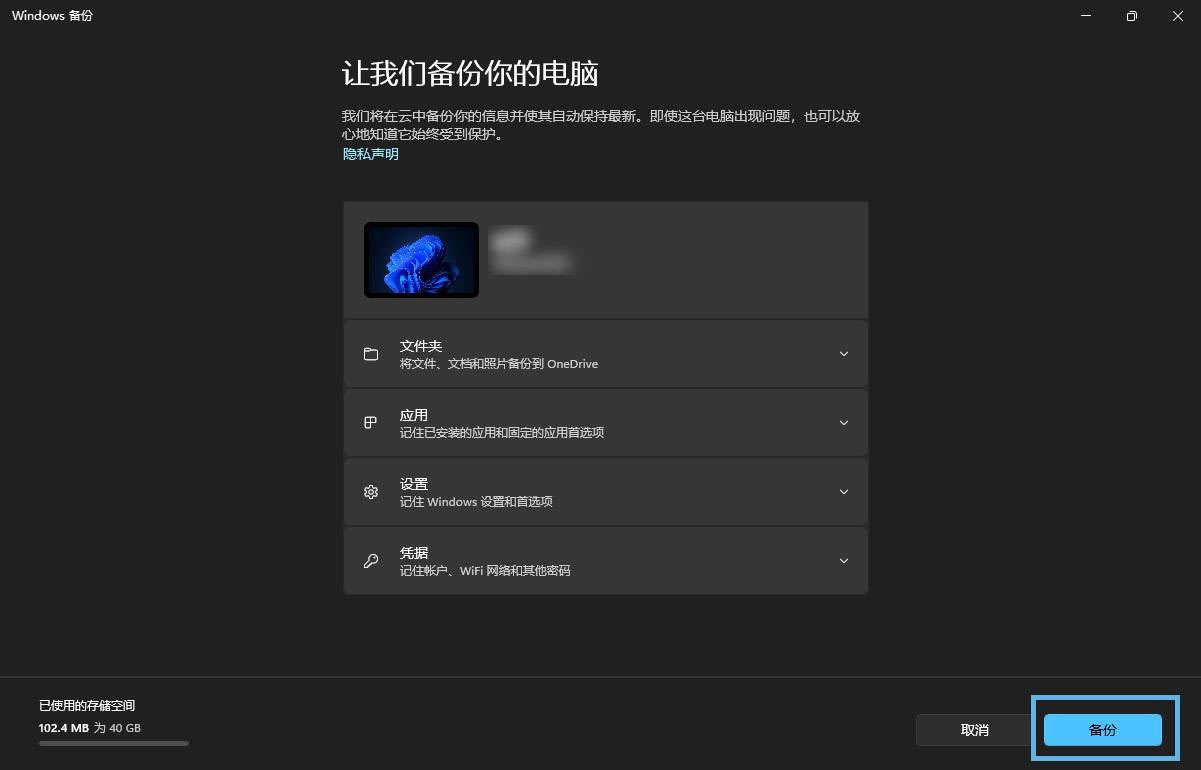Open the 隐私声明 link
The height and width of the screenshot is (770, 1201).
(x=370, y=154)
